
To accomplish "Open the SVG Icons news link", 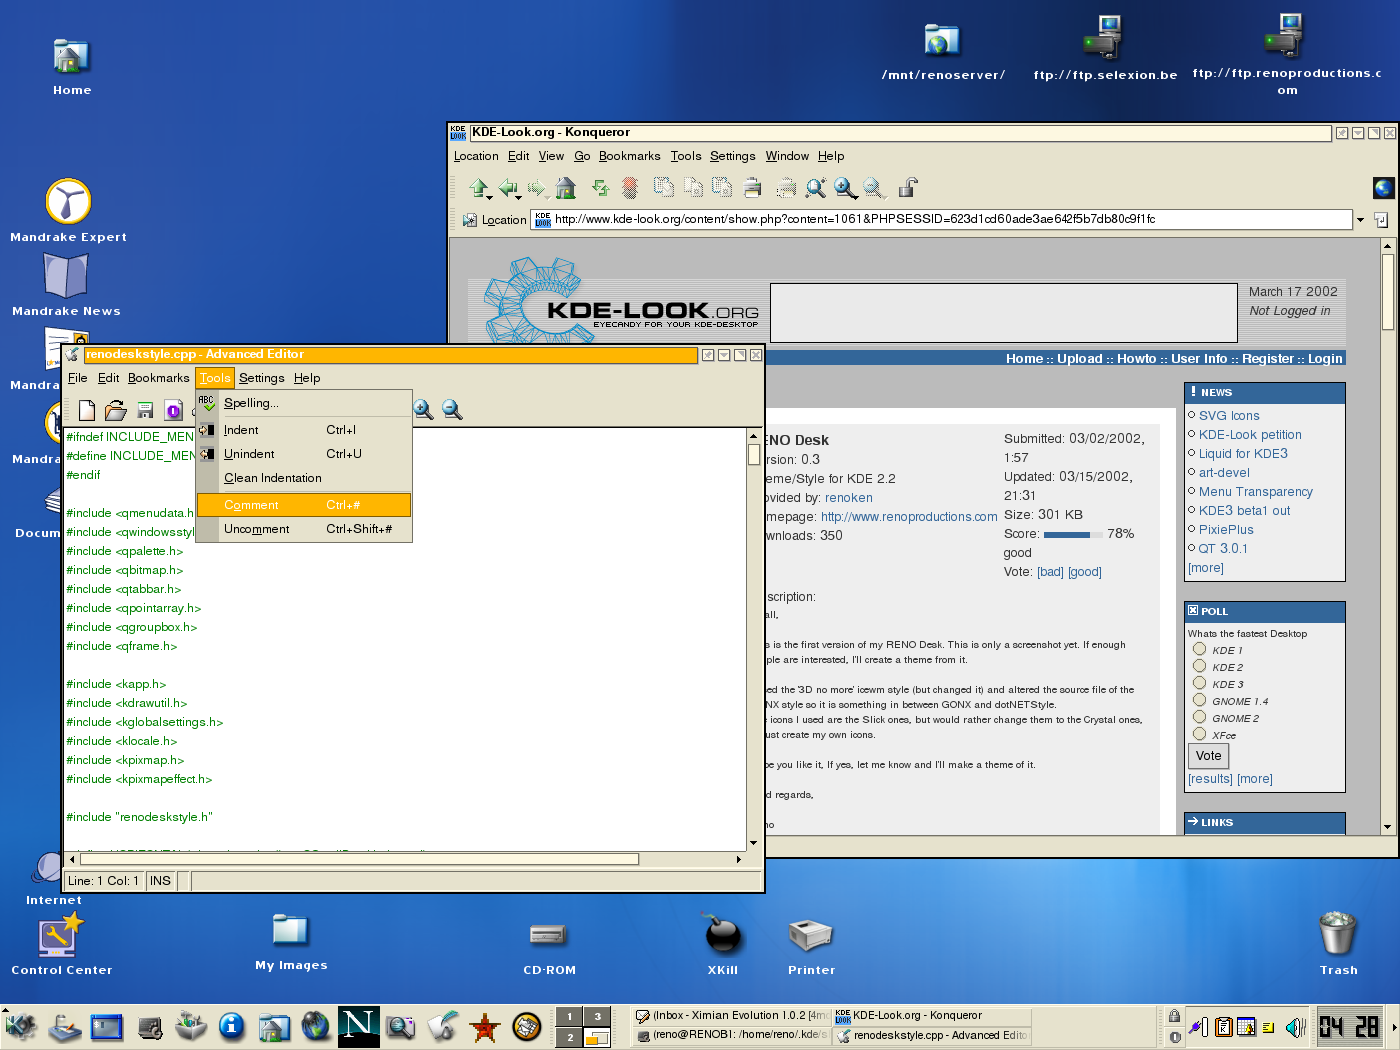I will pos(1229,416).
